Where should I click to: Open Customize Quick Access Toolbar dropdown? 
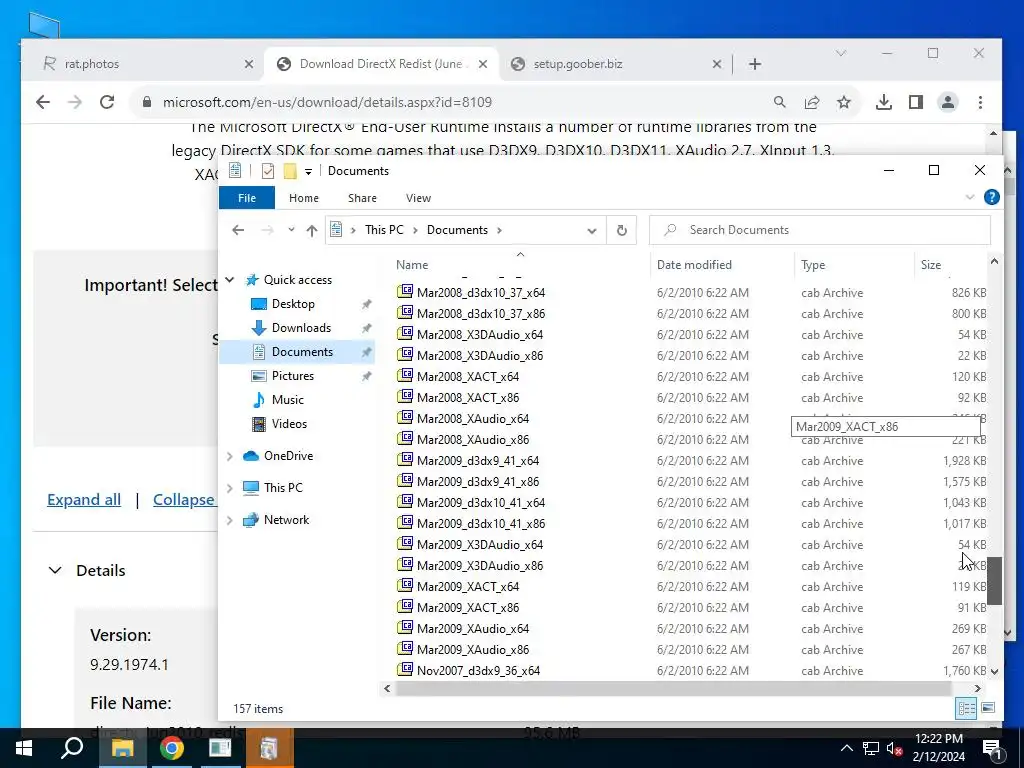(308, 172)
